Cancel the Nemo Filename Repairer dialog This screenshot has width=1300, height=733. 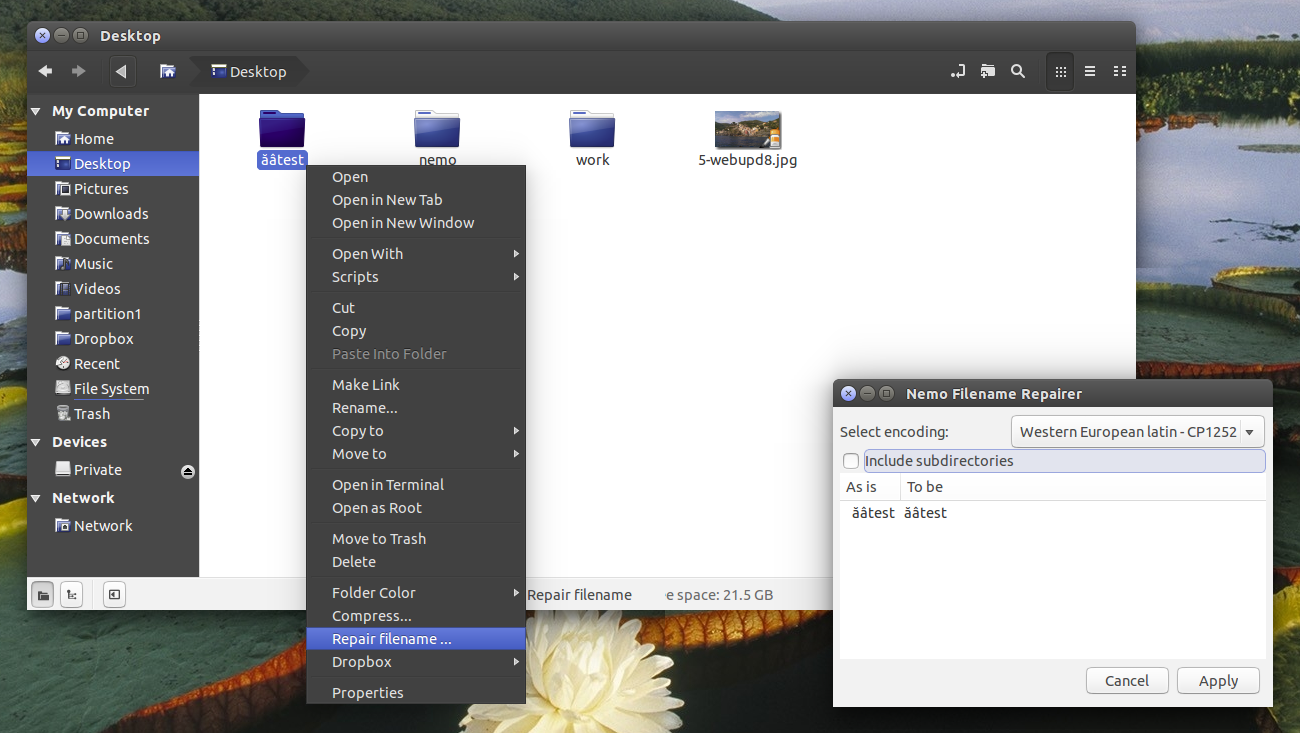pyautogui.click(x=1127, y=680)
